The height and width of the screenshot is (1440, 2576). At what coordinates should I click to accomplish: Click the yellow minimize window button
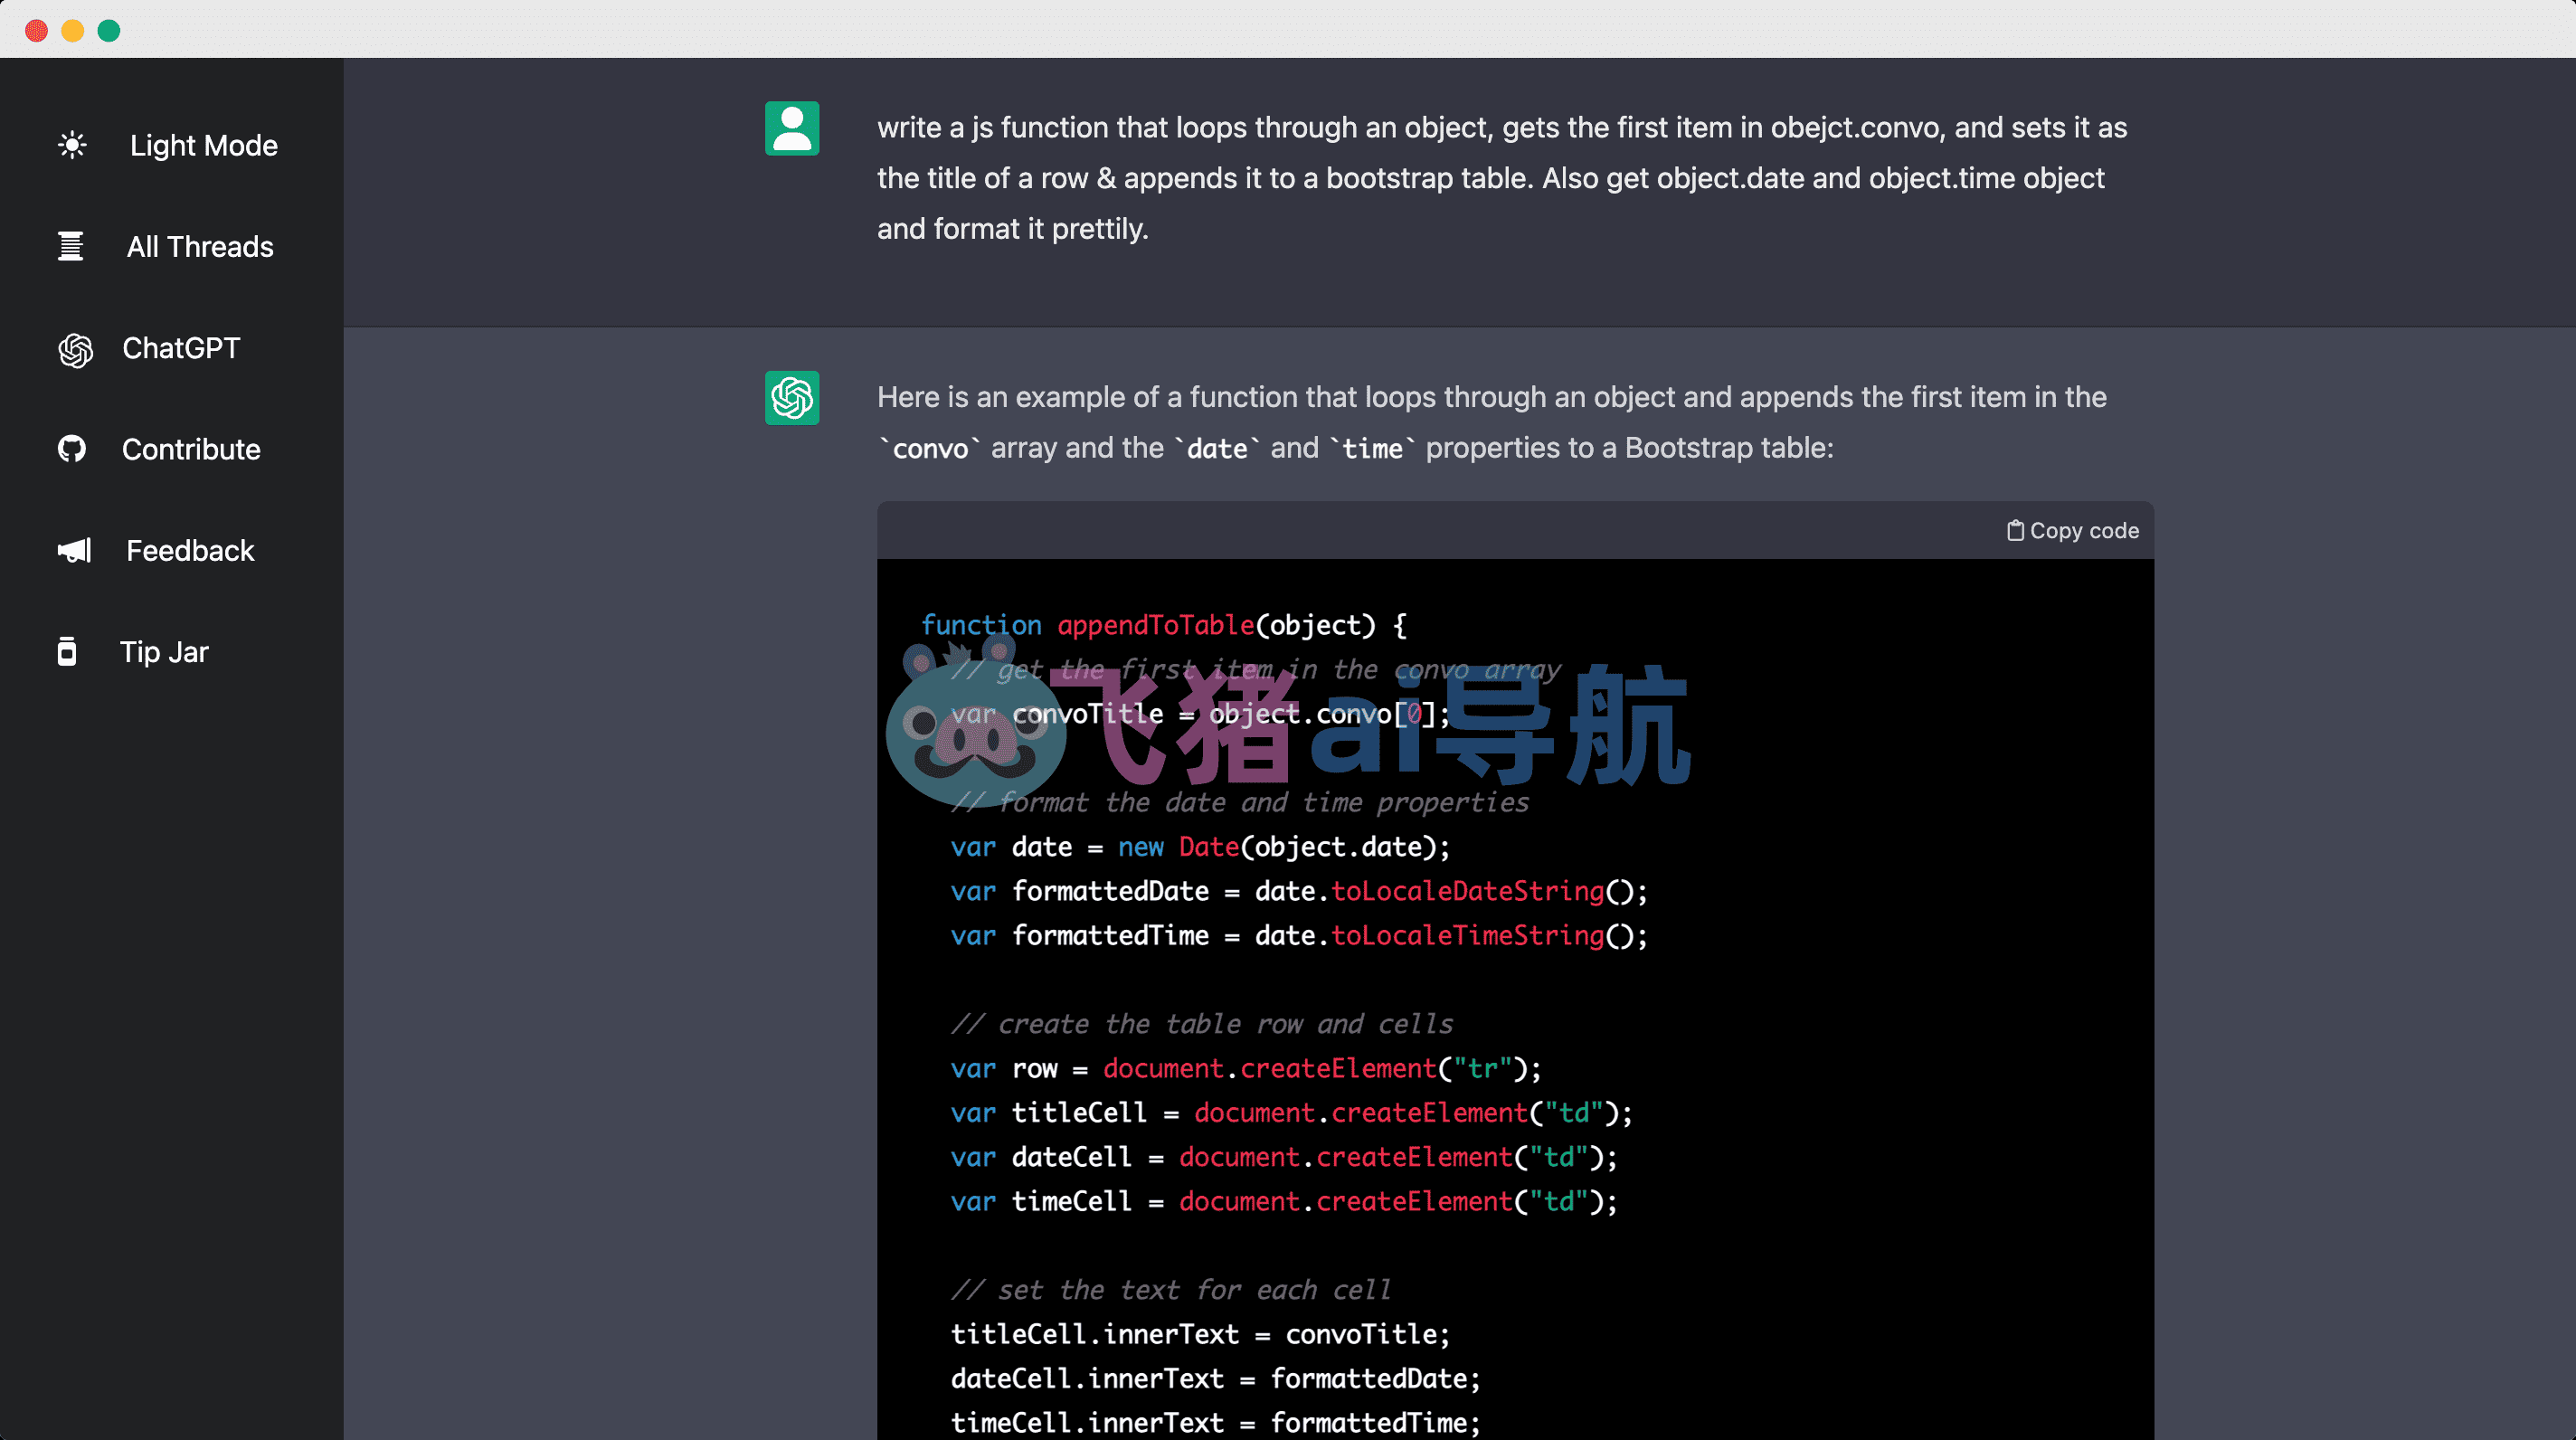tap(73, 30)
